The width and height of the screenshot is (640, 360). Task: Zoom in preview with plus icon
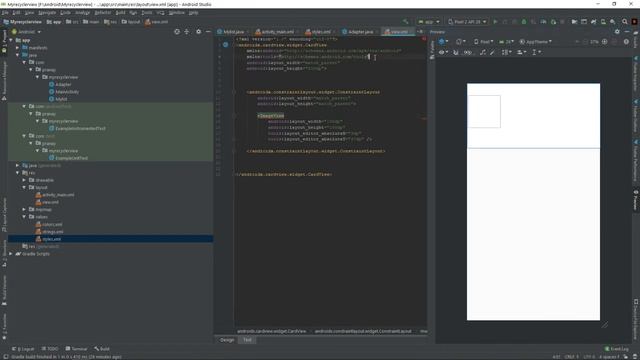pos(604,42)
